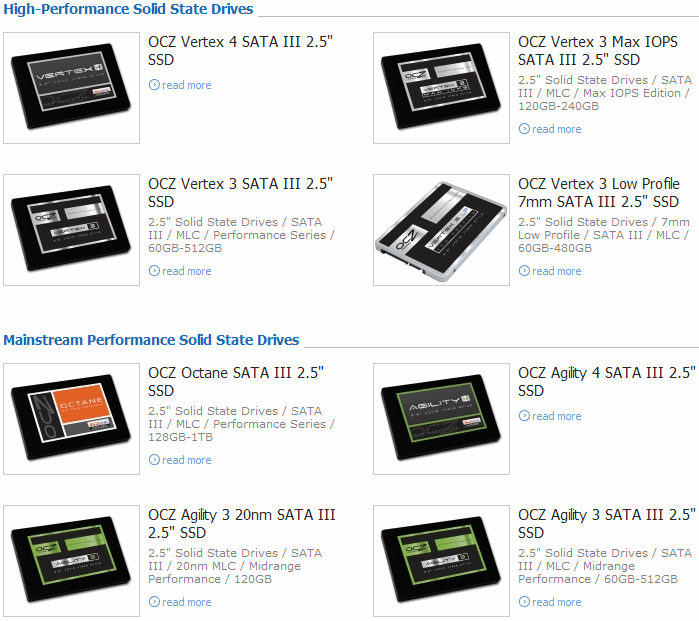The width and height of the screenshot is (699, 621).
Task: Open the Agility 3 20nm product image
Action: 71,561
